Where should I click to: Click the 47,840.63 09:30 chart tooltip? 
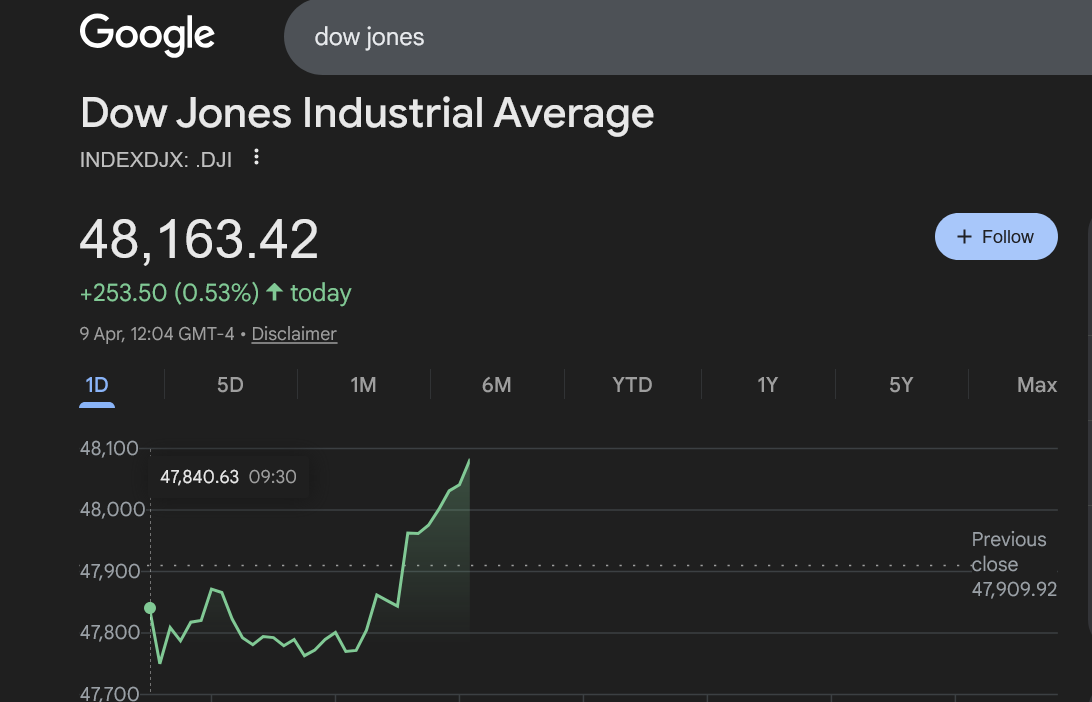coord(228,477)
